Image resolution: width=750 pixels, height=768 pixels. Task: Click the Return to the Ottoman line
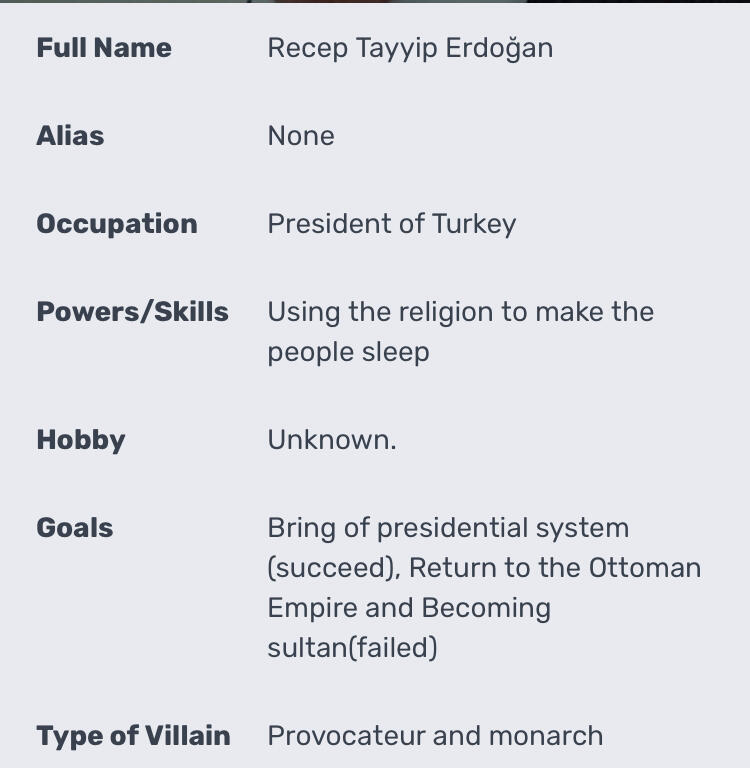click(484, 568)
